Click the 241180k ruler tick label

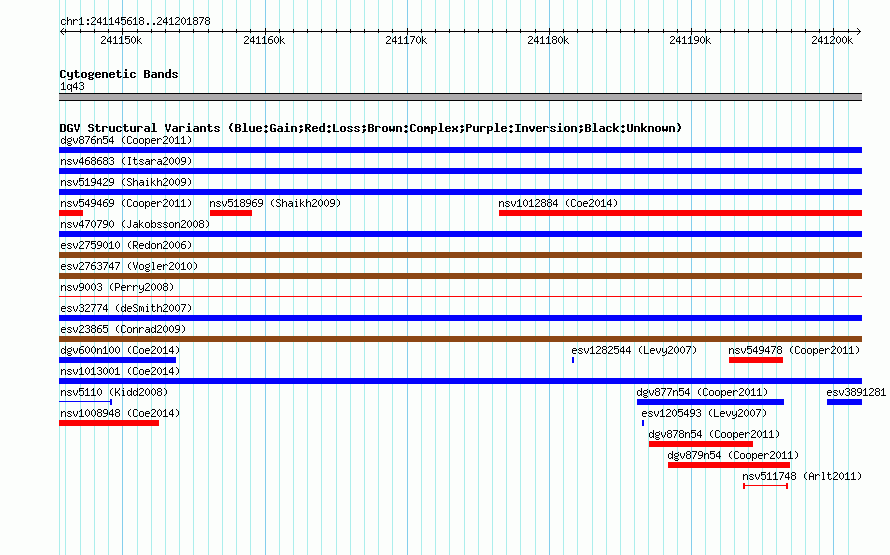pyautogui.click(x=548, y=40)
